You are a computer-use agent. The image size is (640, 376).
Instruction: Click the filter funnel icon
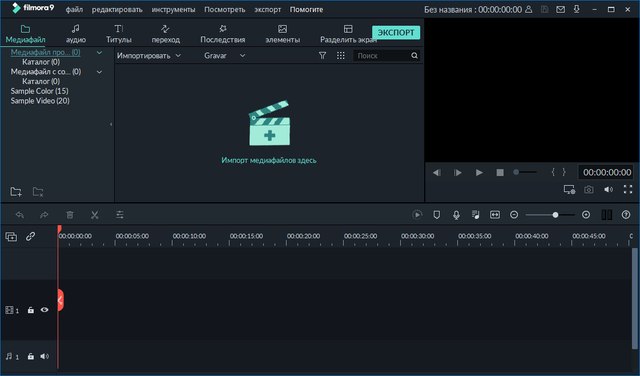click(x=322, y=56)
